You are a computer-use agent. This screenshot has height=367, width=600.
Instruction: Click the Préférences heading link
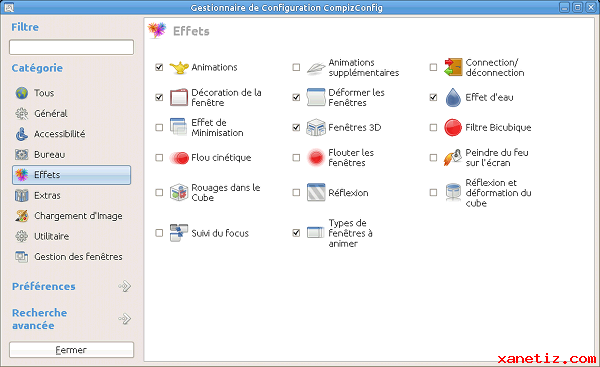click(44, 286)
